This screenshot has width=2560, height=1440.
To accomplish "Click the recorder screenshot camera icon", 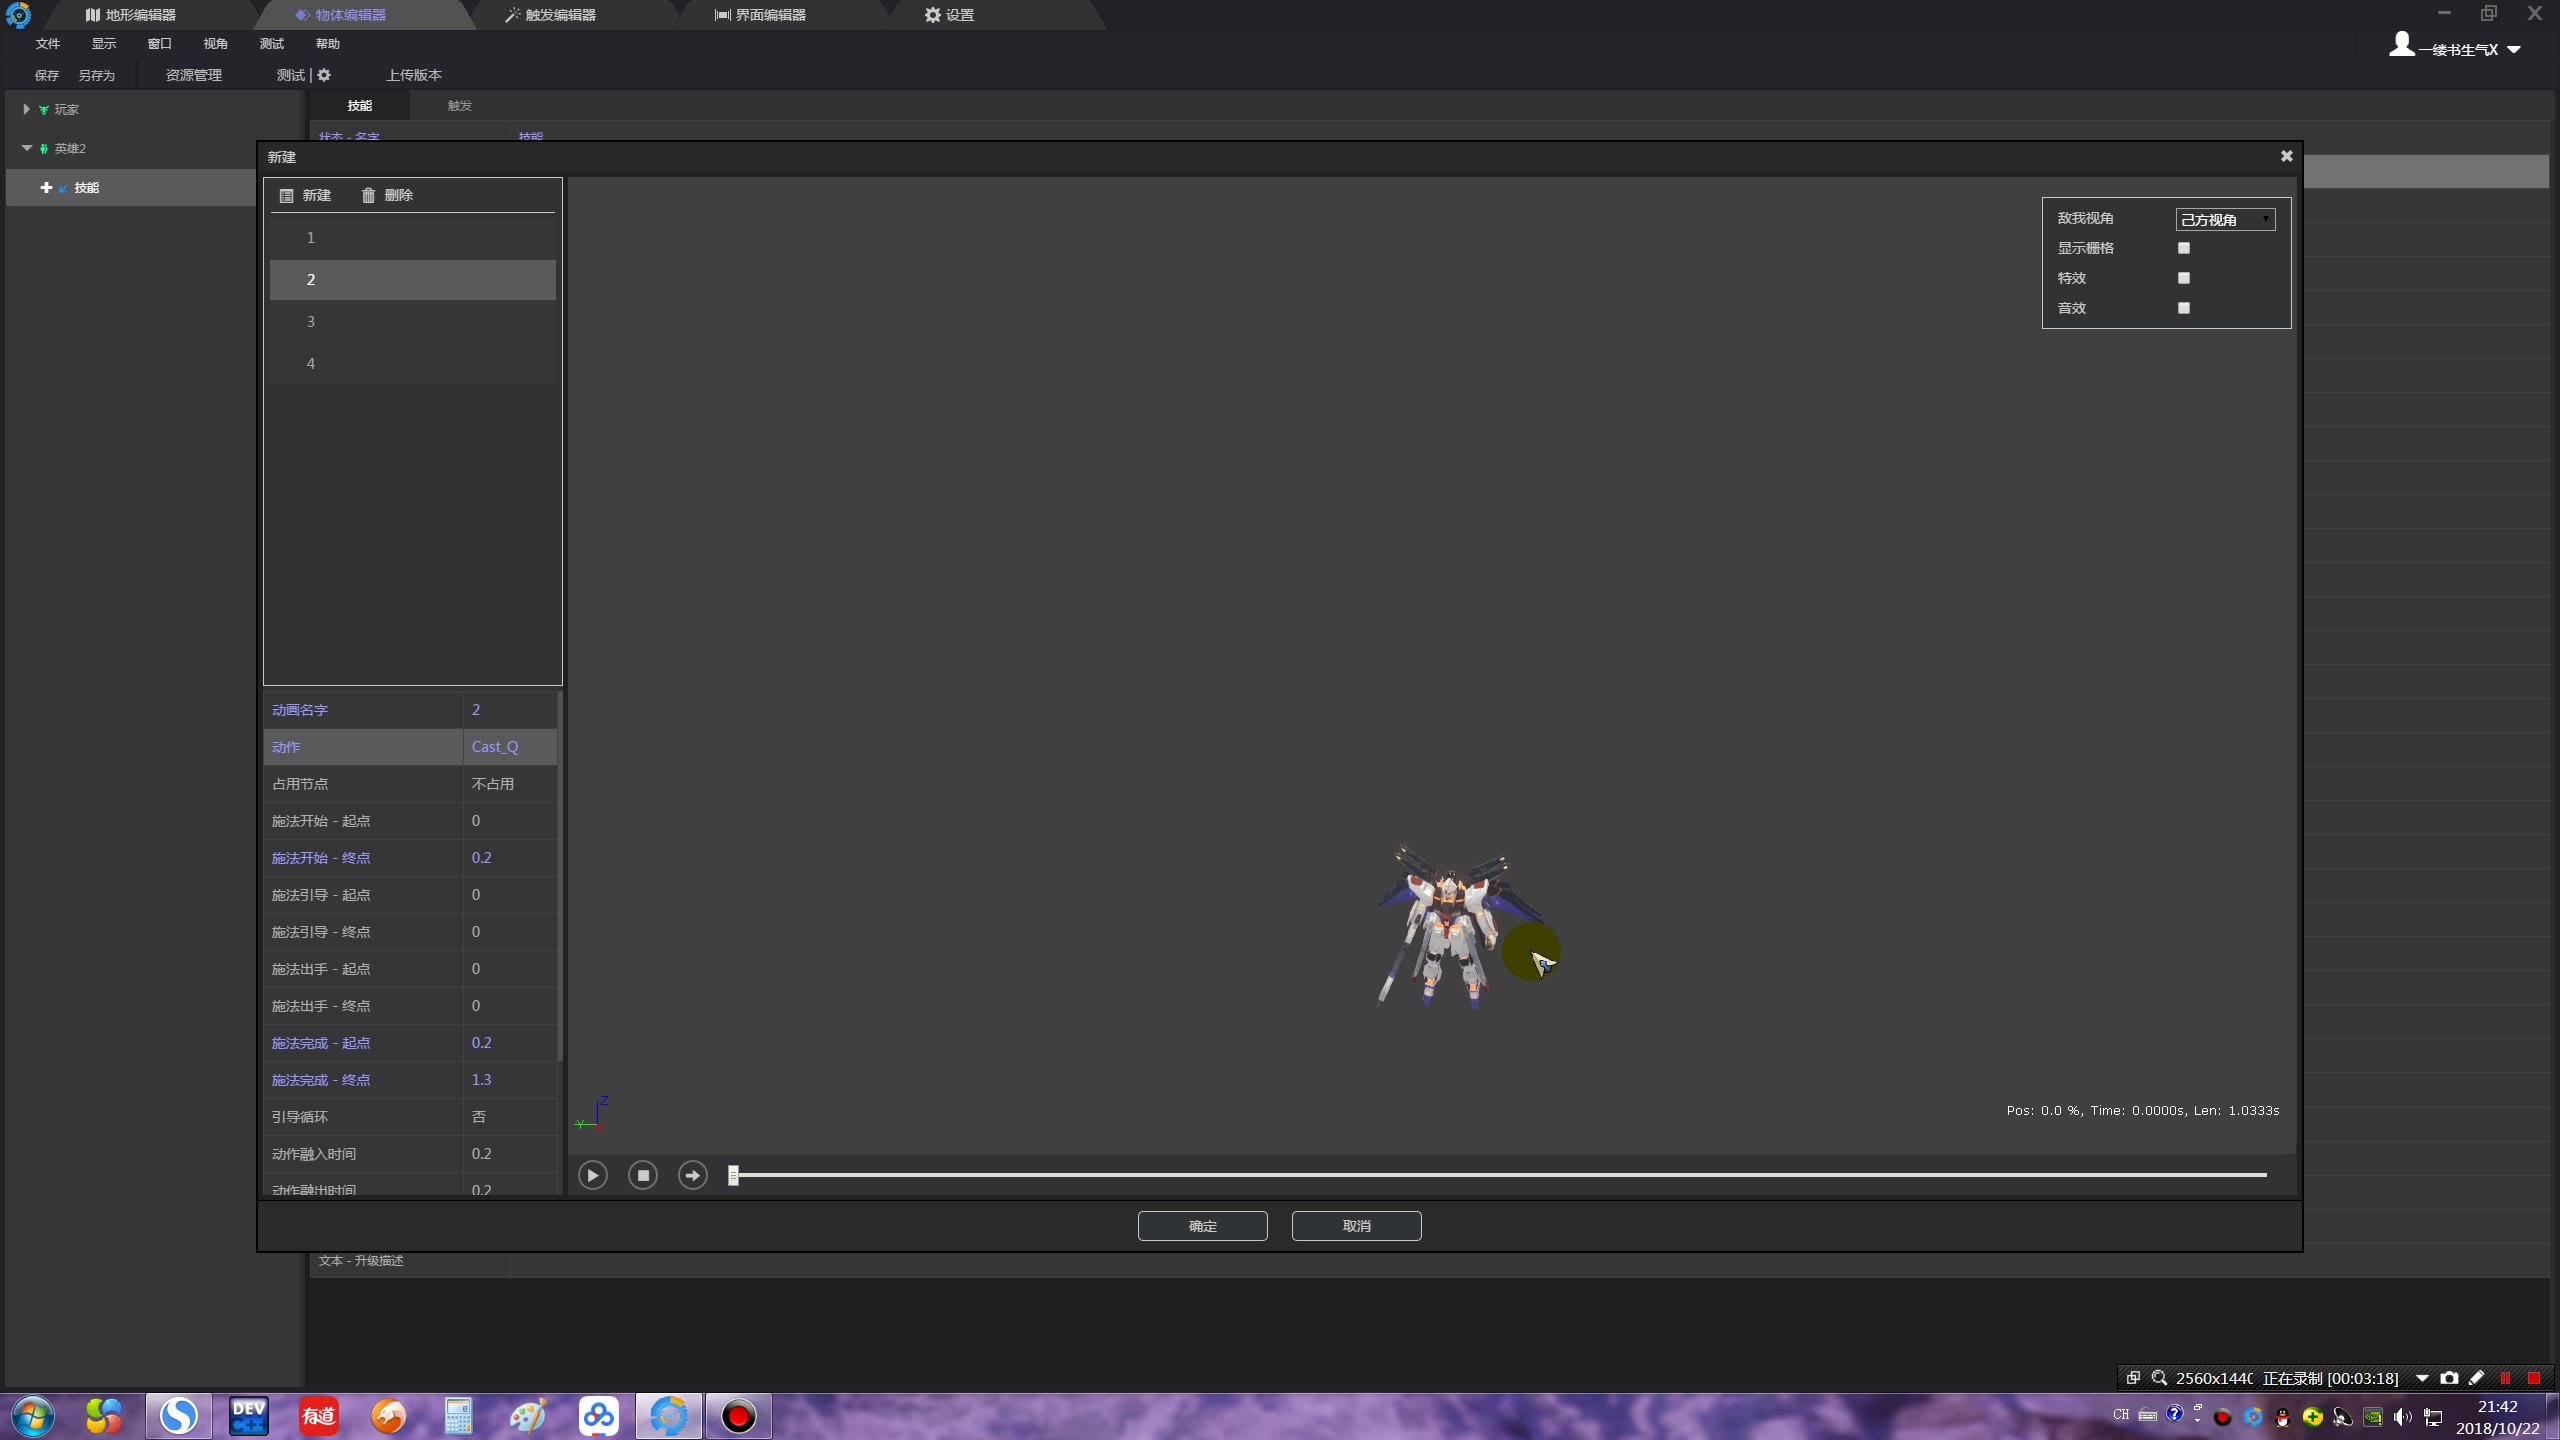I will click(x=2449, y=1378).
